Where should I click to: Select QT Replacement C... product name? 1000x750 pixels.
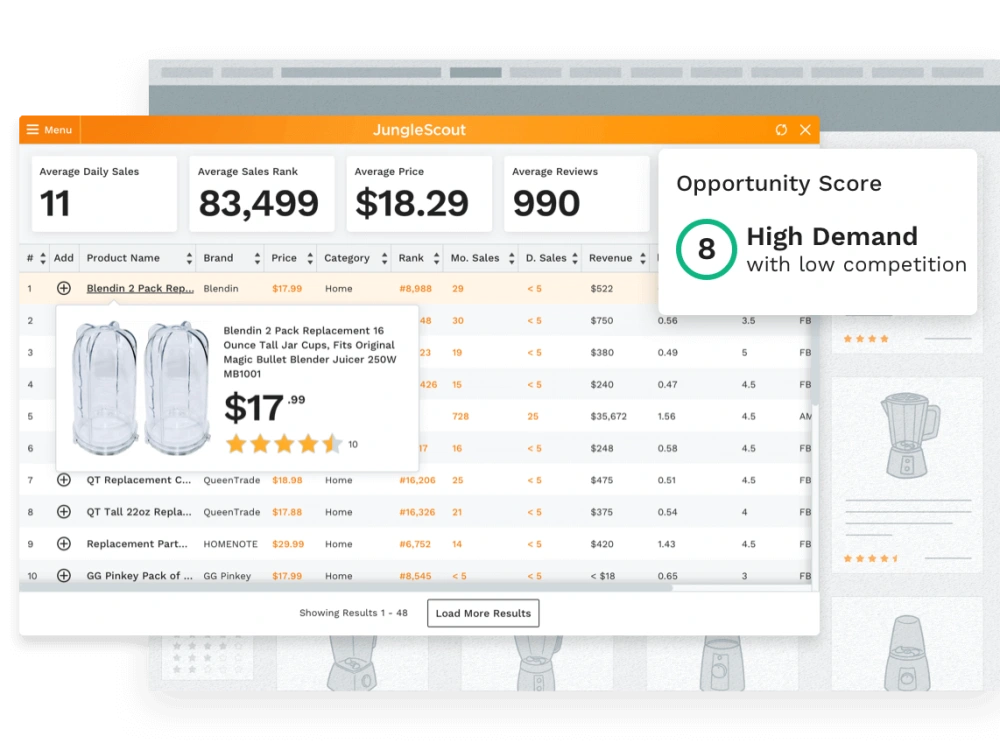pos(138,480)
